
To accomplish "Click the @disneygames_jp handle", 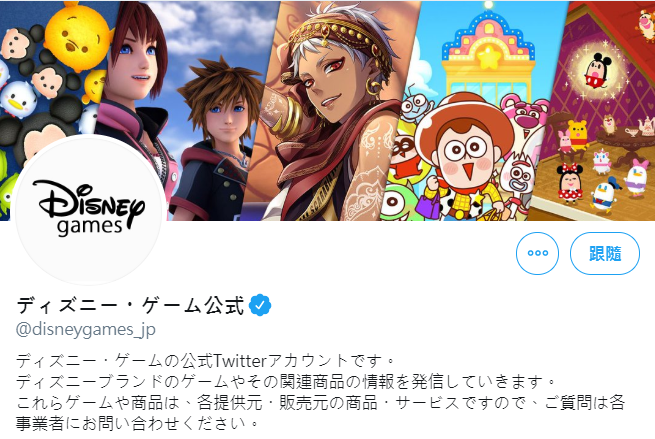I will click(86, 329).
